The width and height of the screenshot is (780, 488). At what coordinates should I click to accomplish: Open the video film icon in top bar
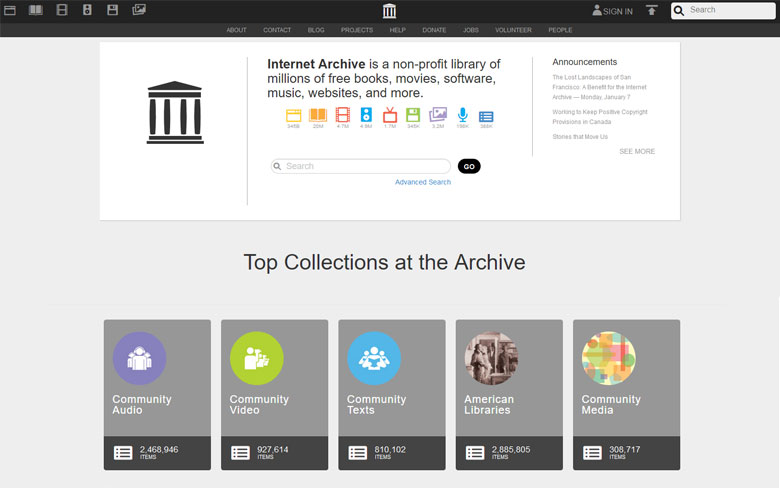pyautogui.click(x=62, y=10)
